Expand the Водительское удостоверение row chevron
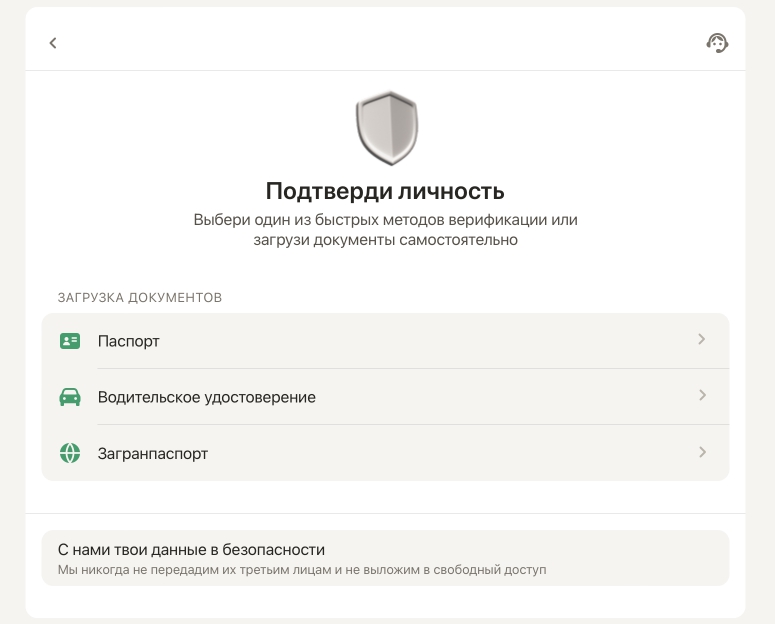 point(702,396)
